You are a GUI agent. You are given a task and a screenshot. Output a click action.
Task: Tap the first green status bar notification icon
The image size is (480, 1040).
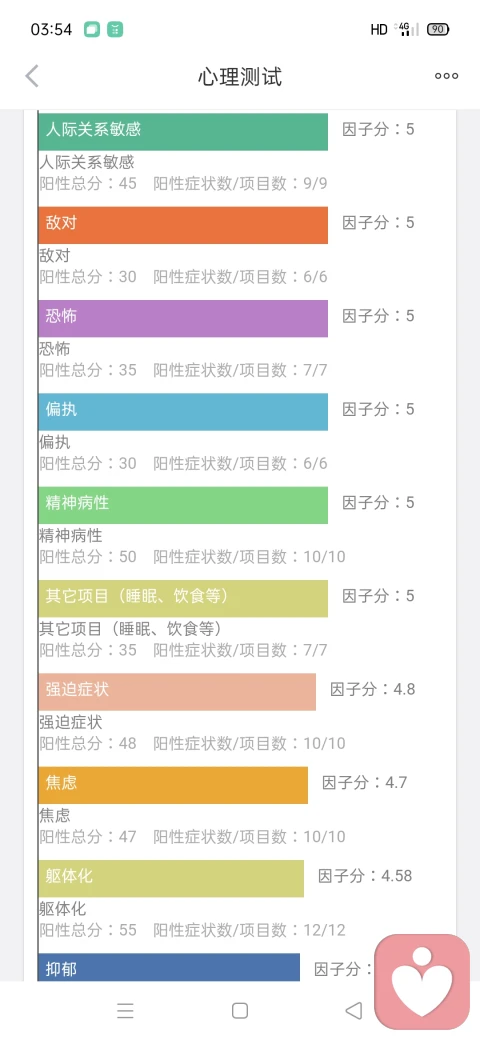(x=92, y=29)
